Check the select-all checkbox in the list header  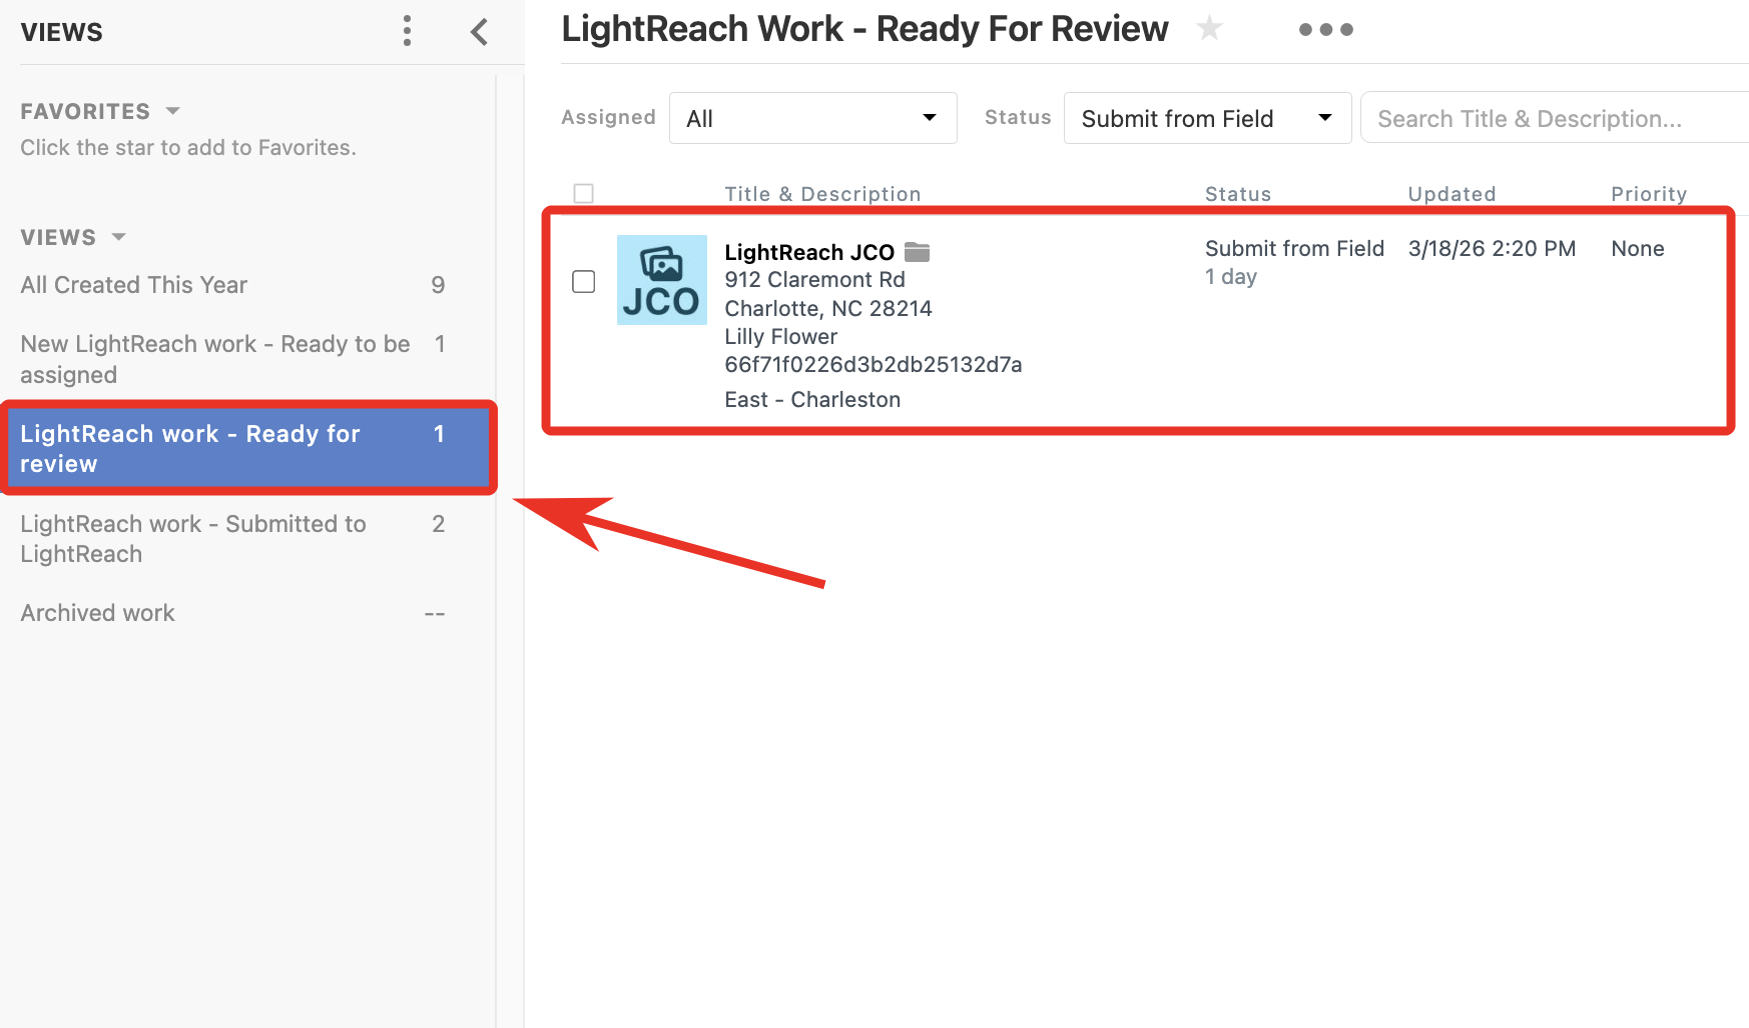[x=583, y=193]
